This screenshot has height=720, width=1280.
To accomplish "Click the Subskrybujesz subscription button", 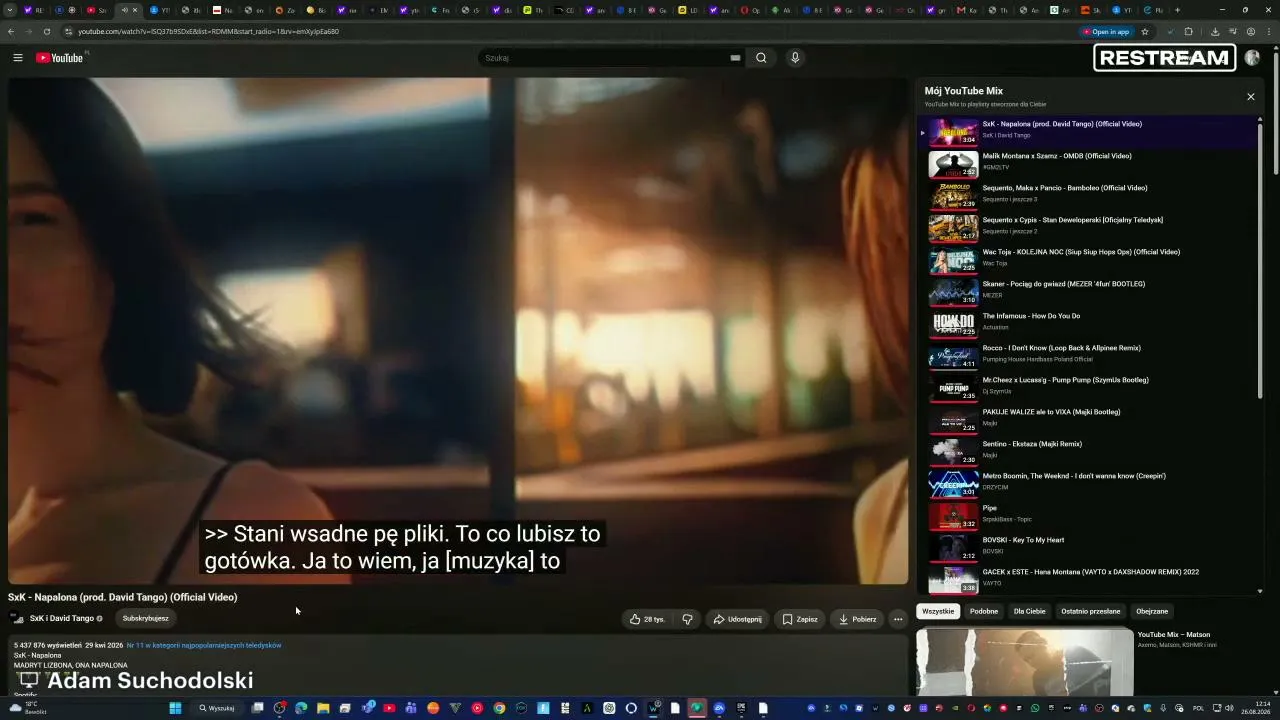I will click(x=146, y=619).
